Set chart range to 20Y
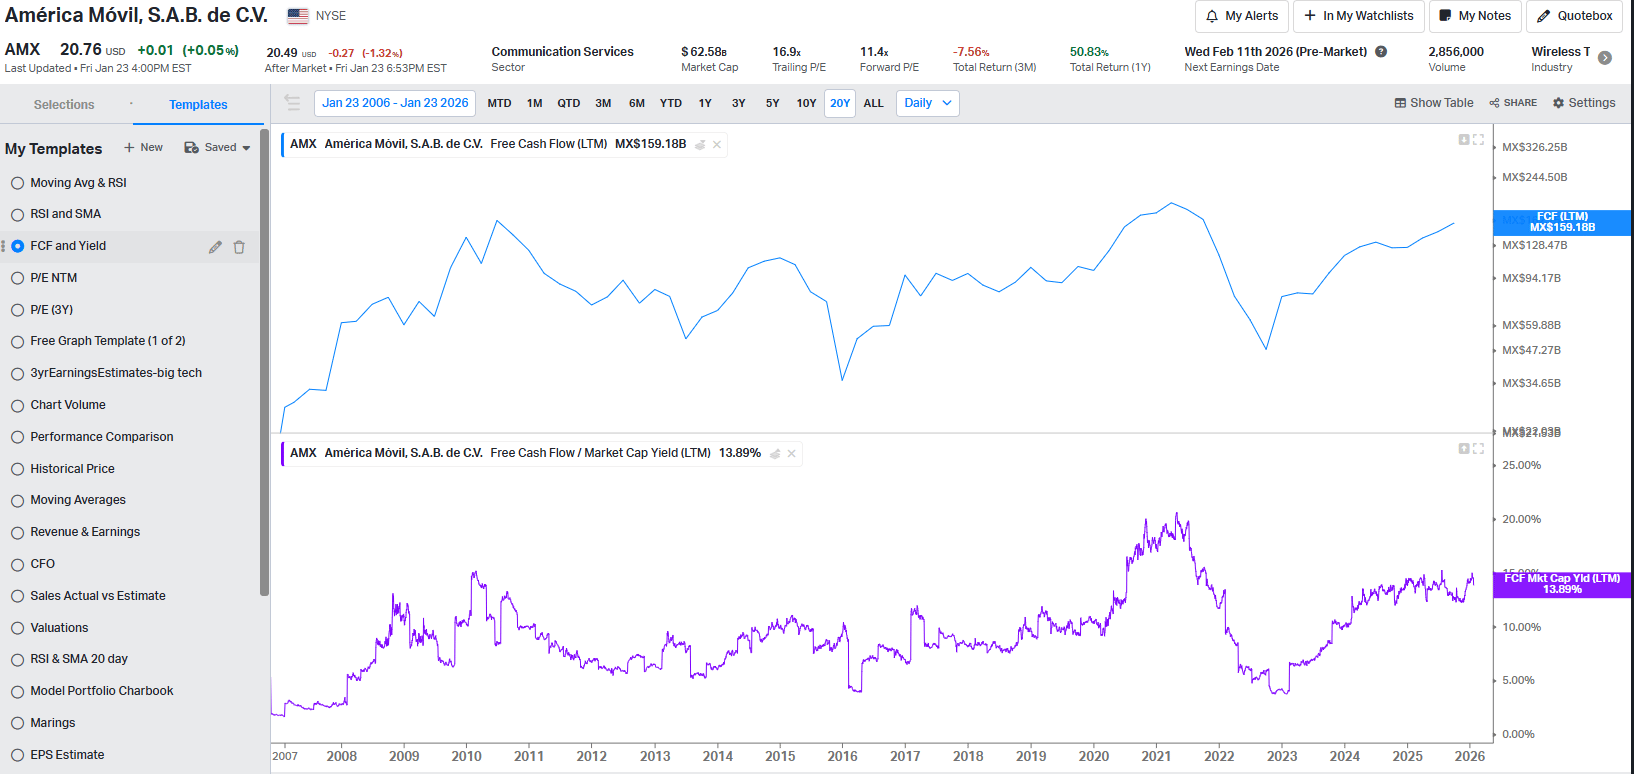This screenshot has height=774, width=1634. coord(840,103)
